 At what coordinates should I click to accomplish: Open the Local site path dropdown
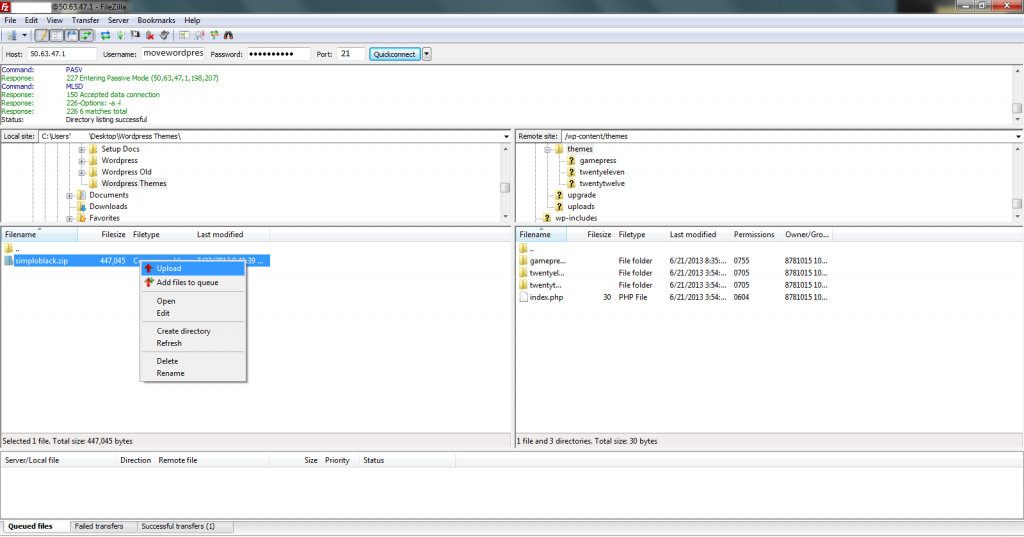coord(506,137)
